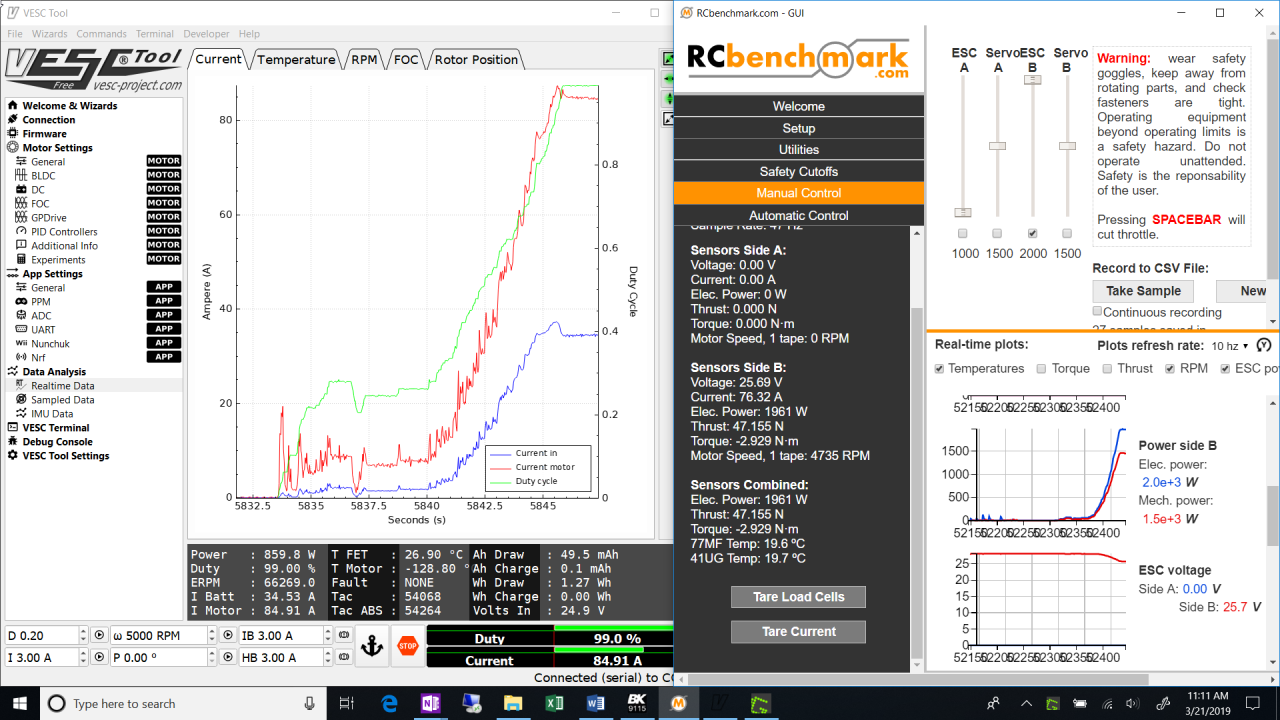Uncheck the Temperatures plot checkbox

click(939, 369)
